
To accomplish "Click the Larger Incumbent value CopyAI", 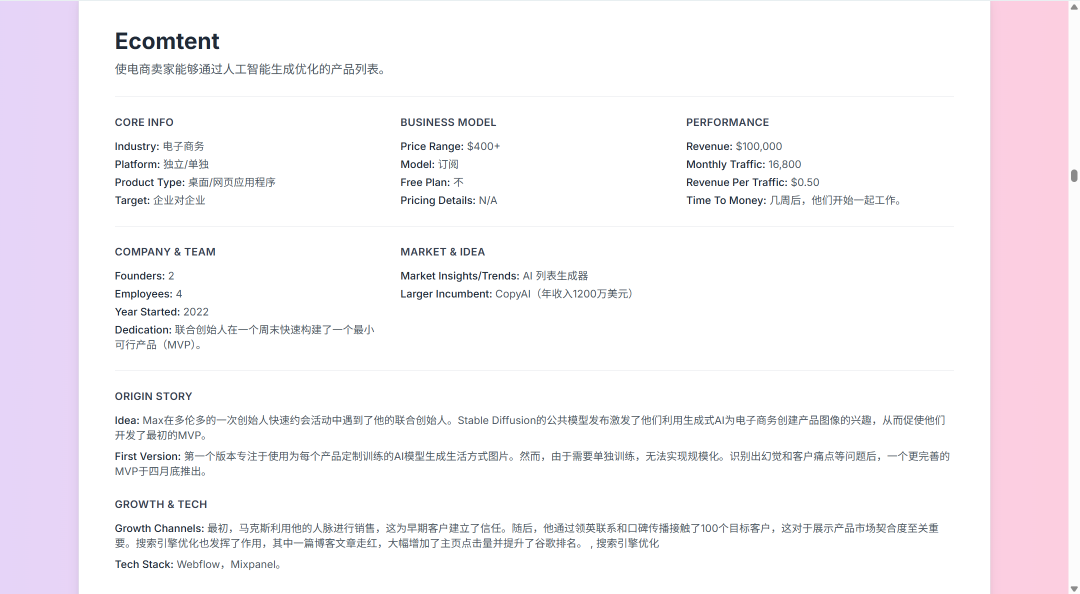I will coord(513,294).
